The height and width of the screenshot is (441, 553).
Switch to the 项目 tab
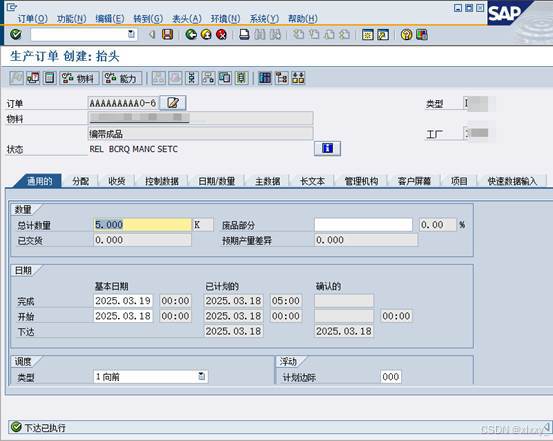[459, 181]
